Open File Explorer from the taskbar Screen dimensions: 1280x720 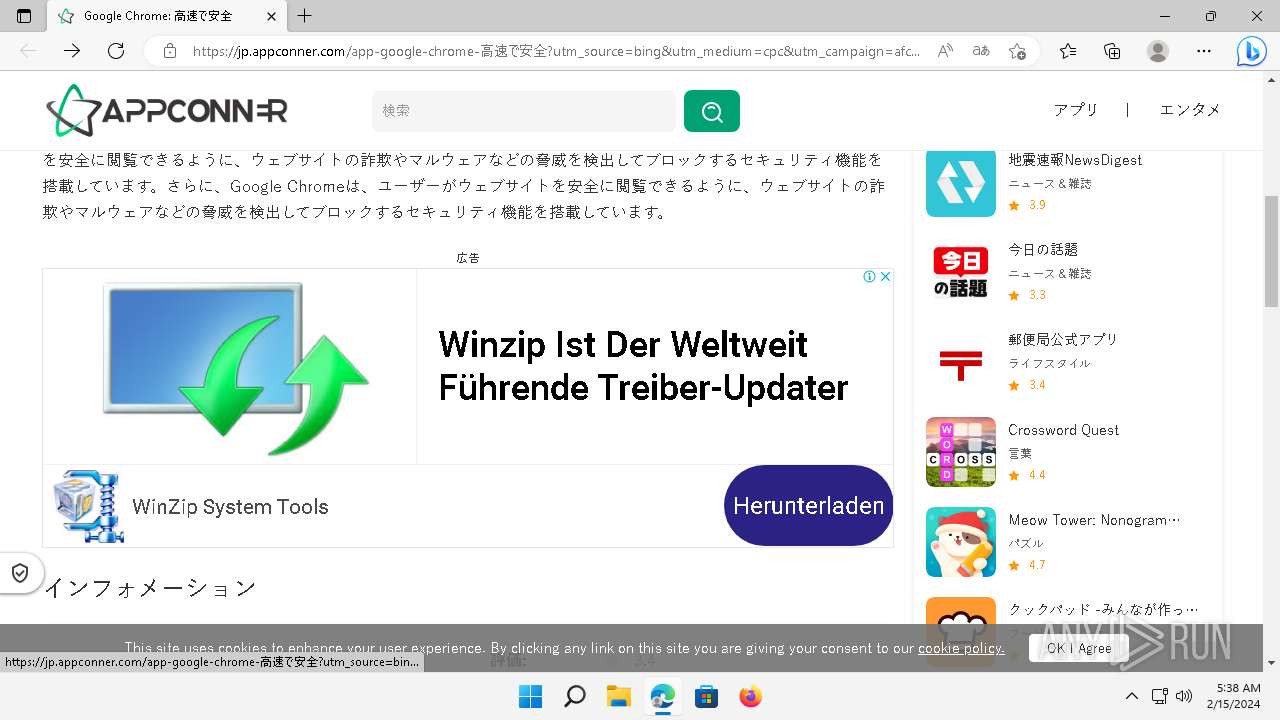click(x=618, y=696)
